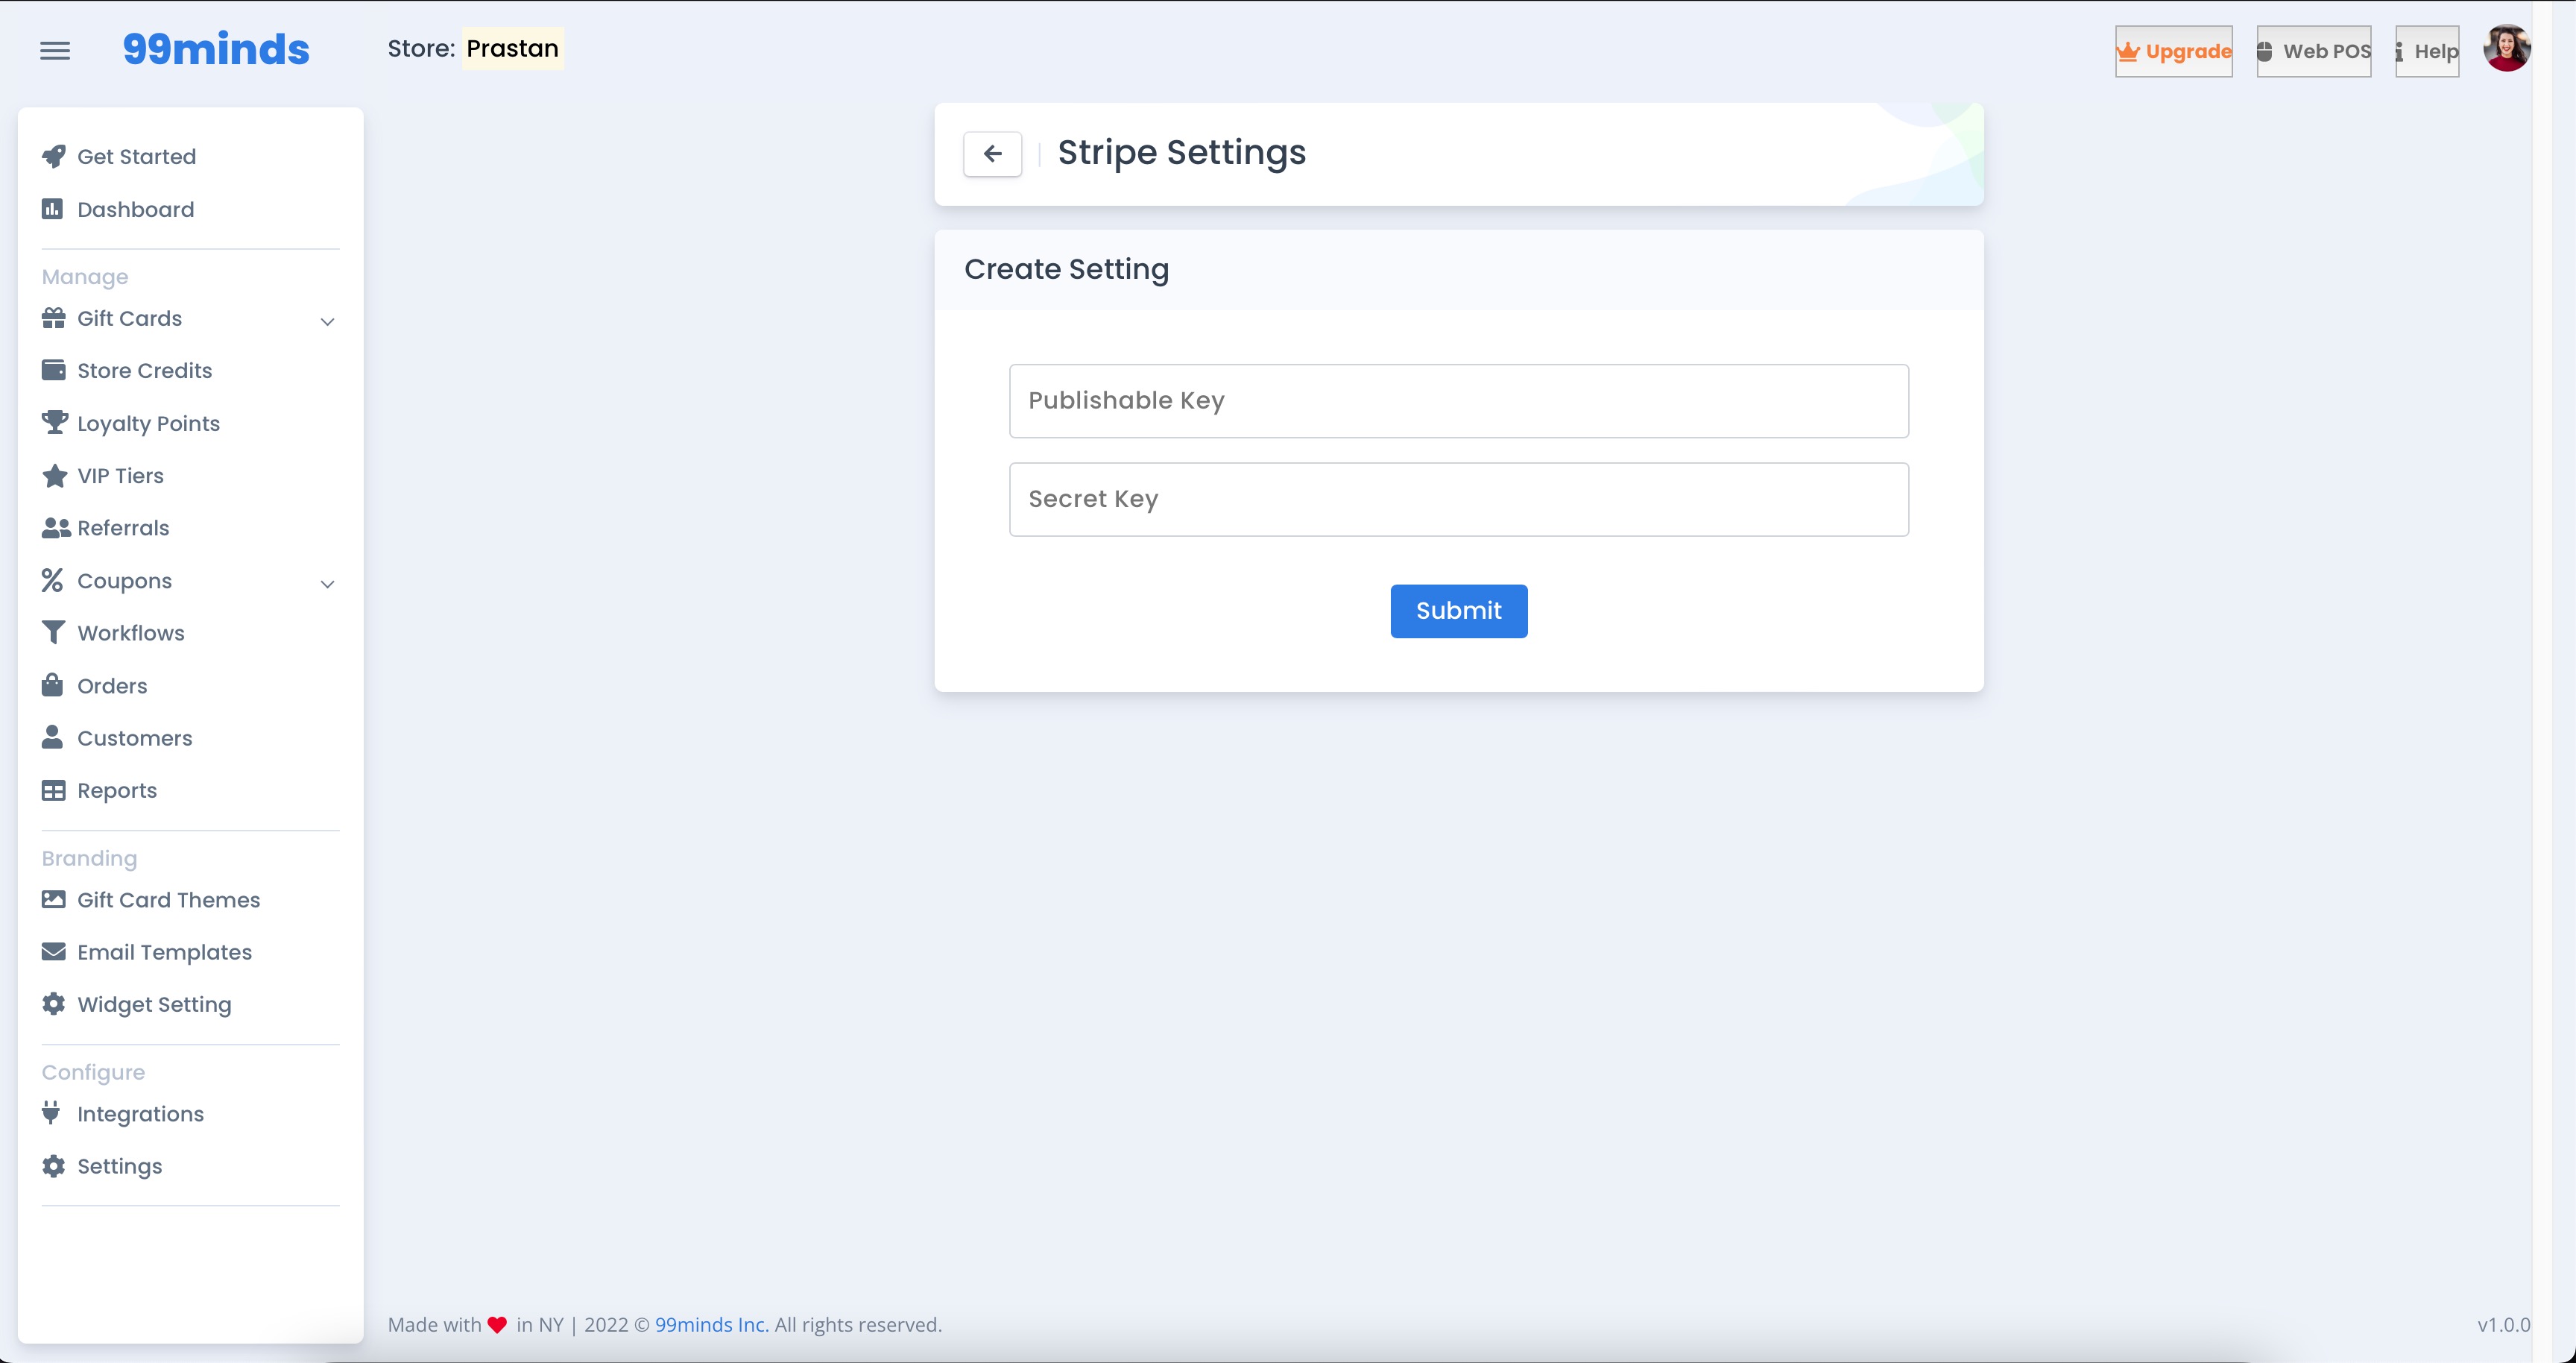Image resolution: width=2576 pixels, height=1363 pixels.
Task: Open Dashboard in sidebar
Action: pyautogui.click(x=136, y=209)
